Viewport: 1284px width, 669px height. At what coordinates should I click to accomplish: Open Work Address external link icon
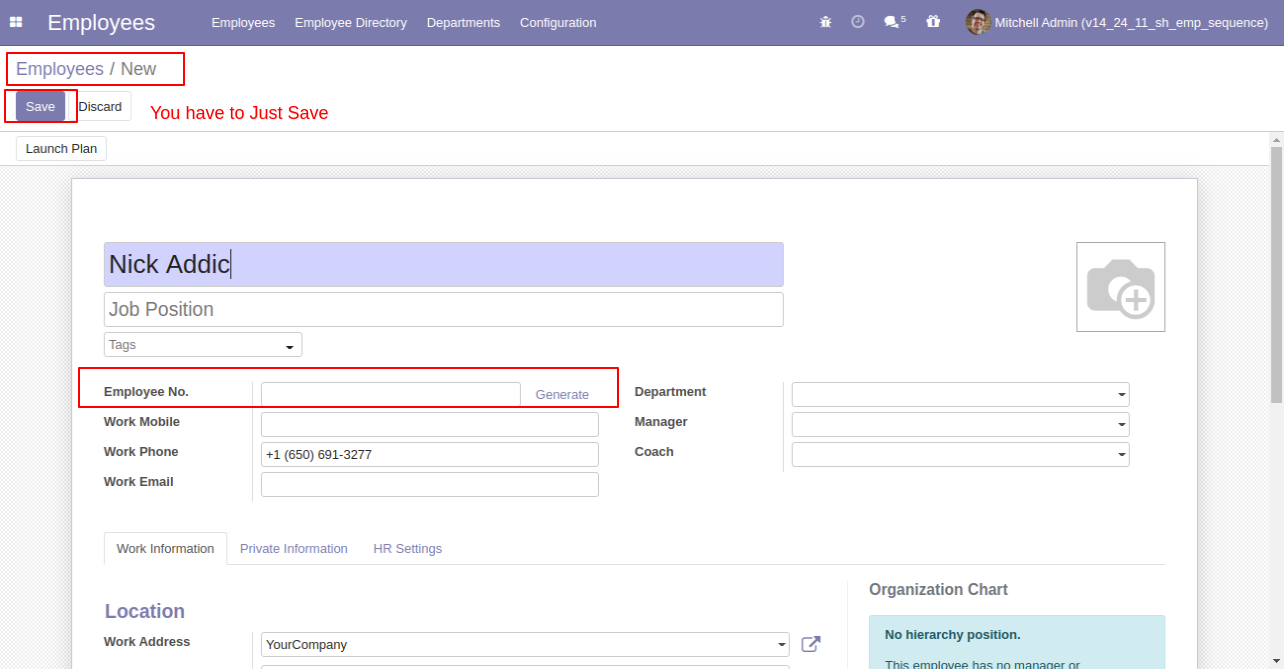[x=811, y=645]
